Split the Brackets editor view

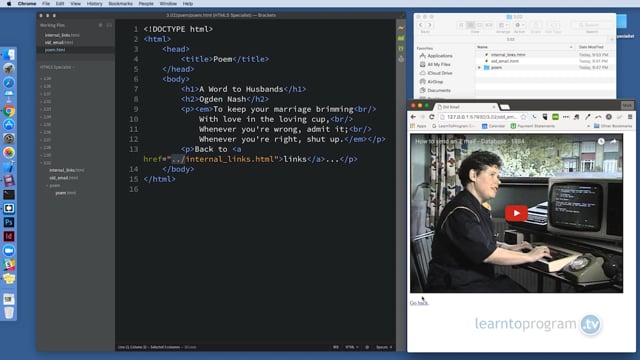(x=109, y=25)
